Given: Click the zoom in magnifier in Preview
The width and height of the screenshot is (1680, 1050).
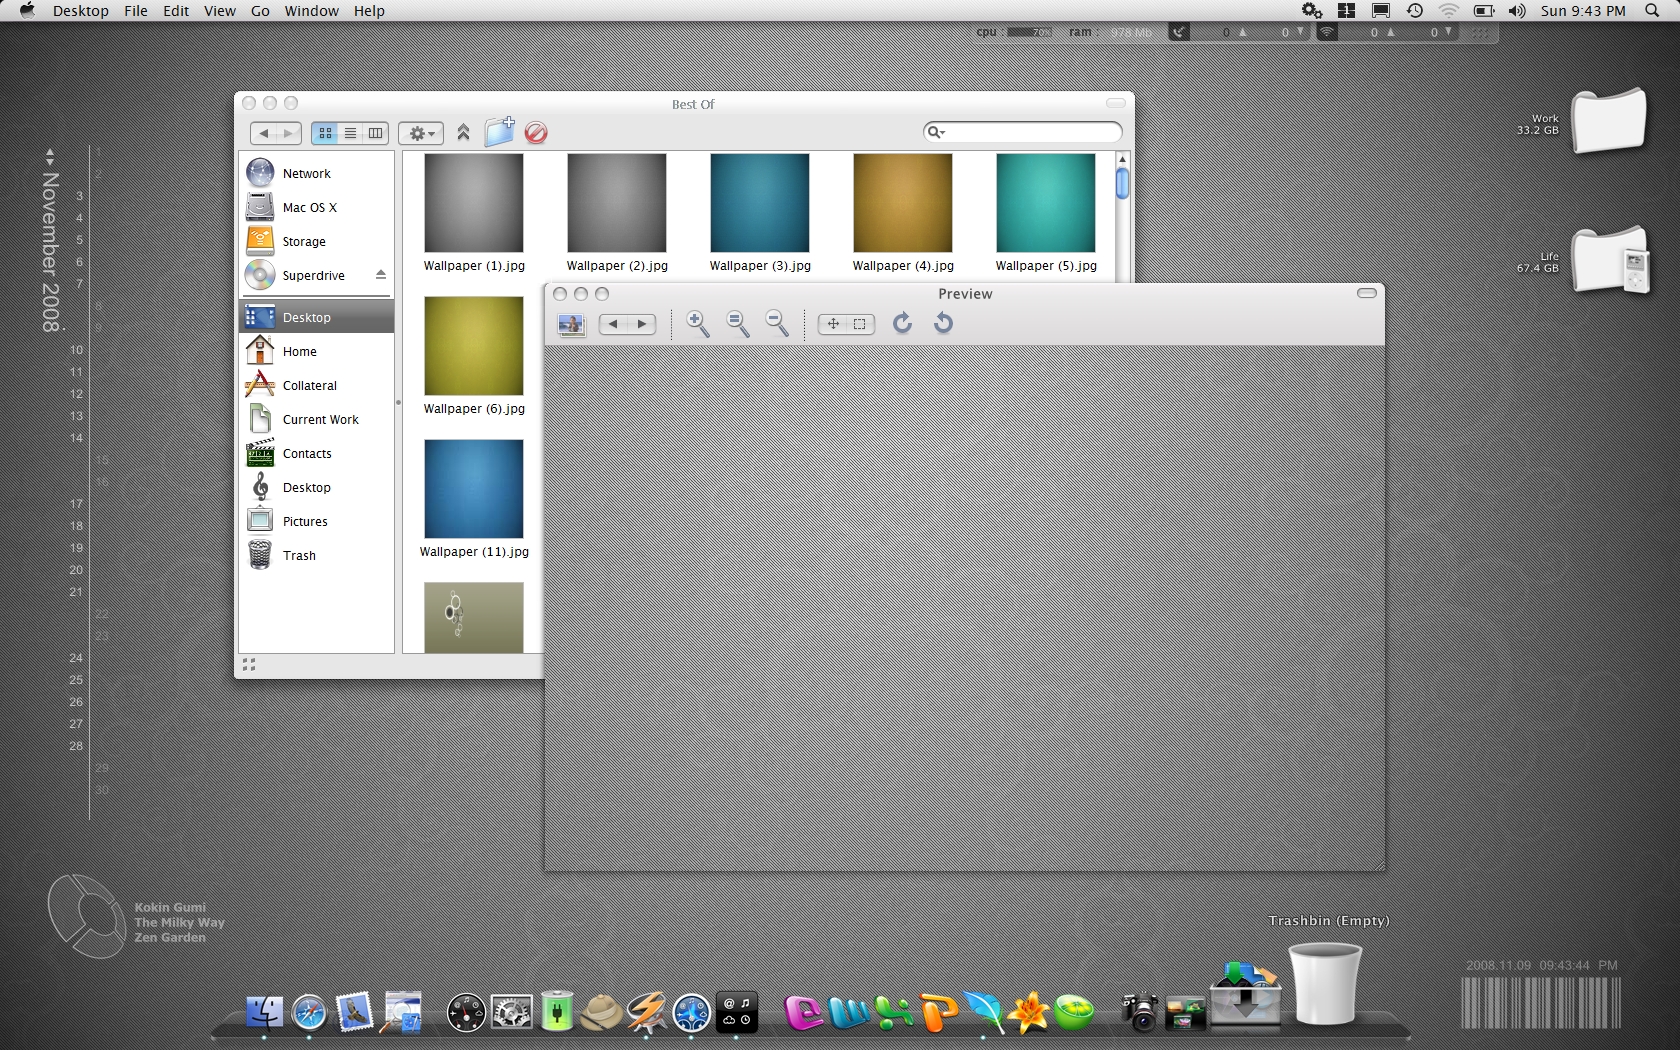Looking at the screenshot, I should point(697,323).
